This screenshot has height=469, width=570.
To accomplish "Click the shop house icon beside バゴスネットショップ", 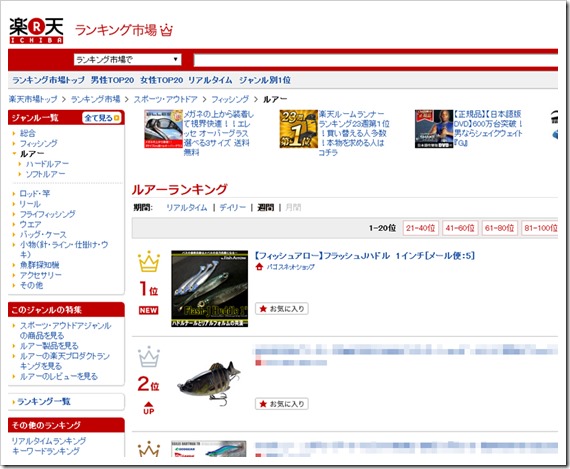I will 259,267.
